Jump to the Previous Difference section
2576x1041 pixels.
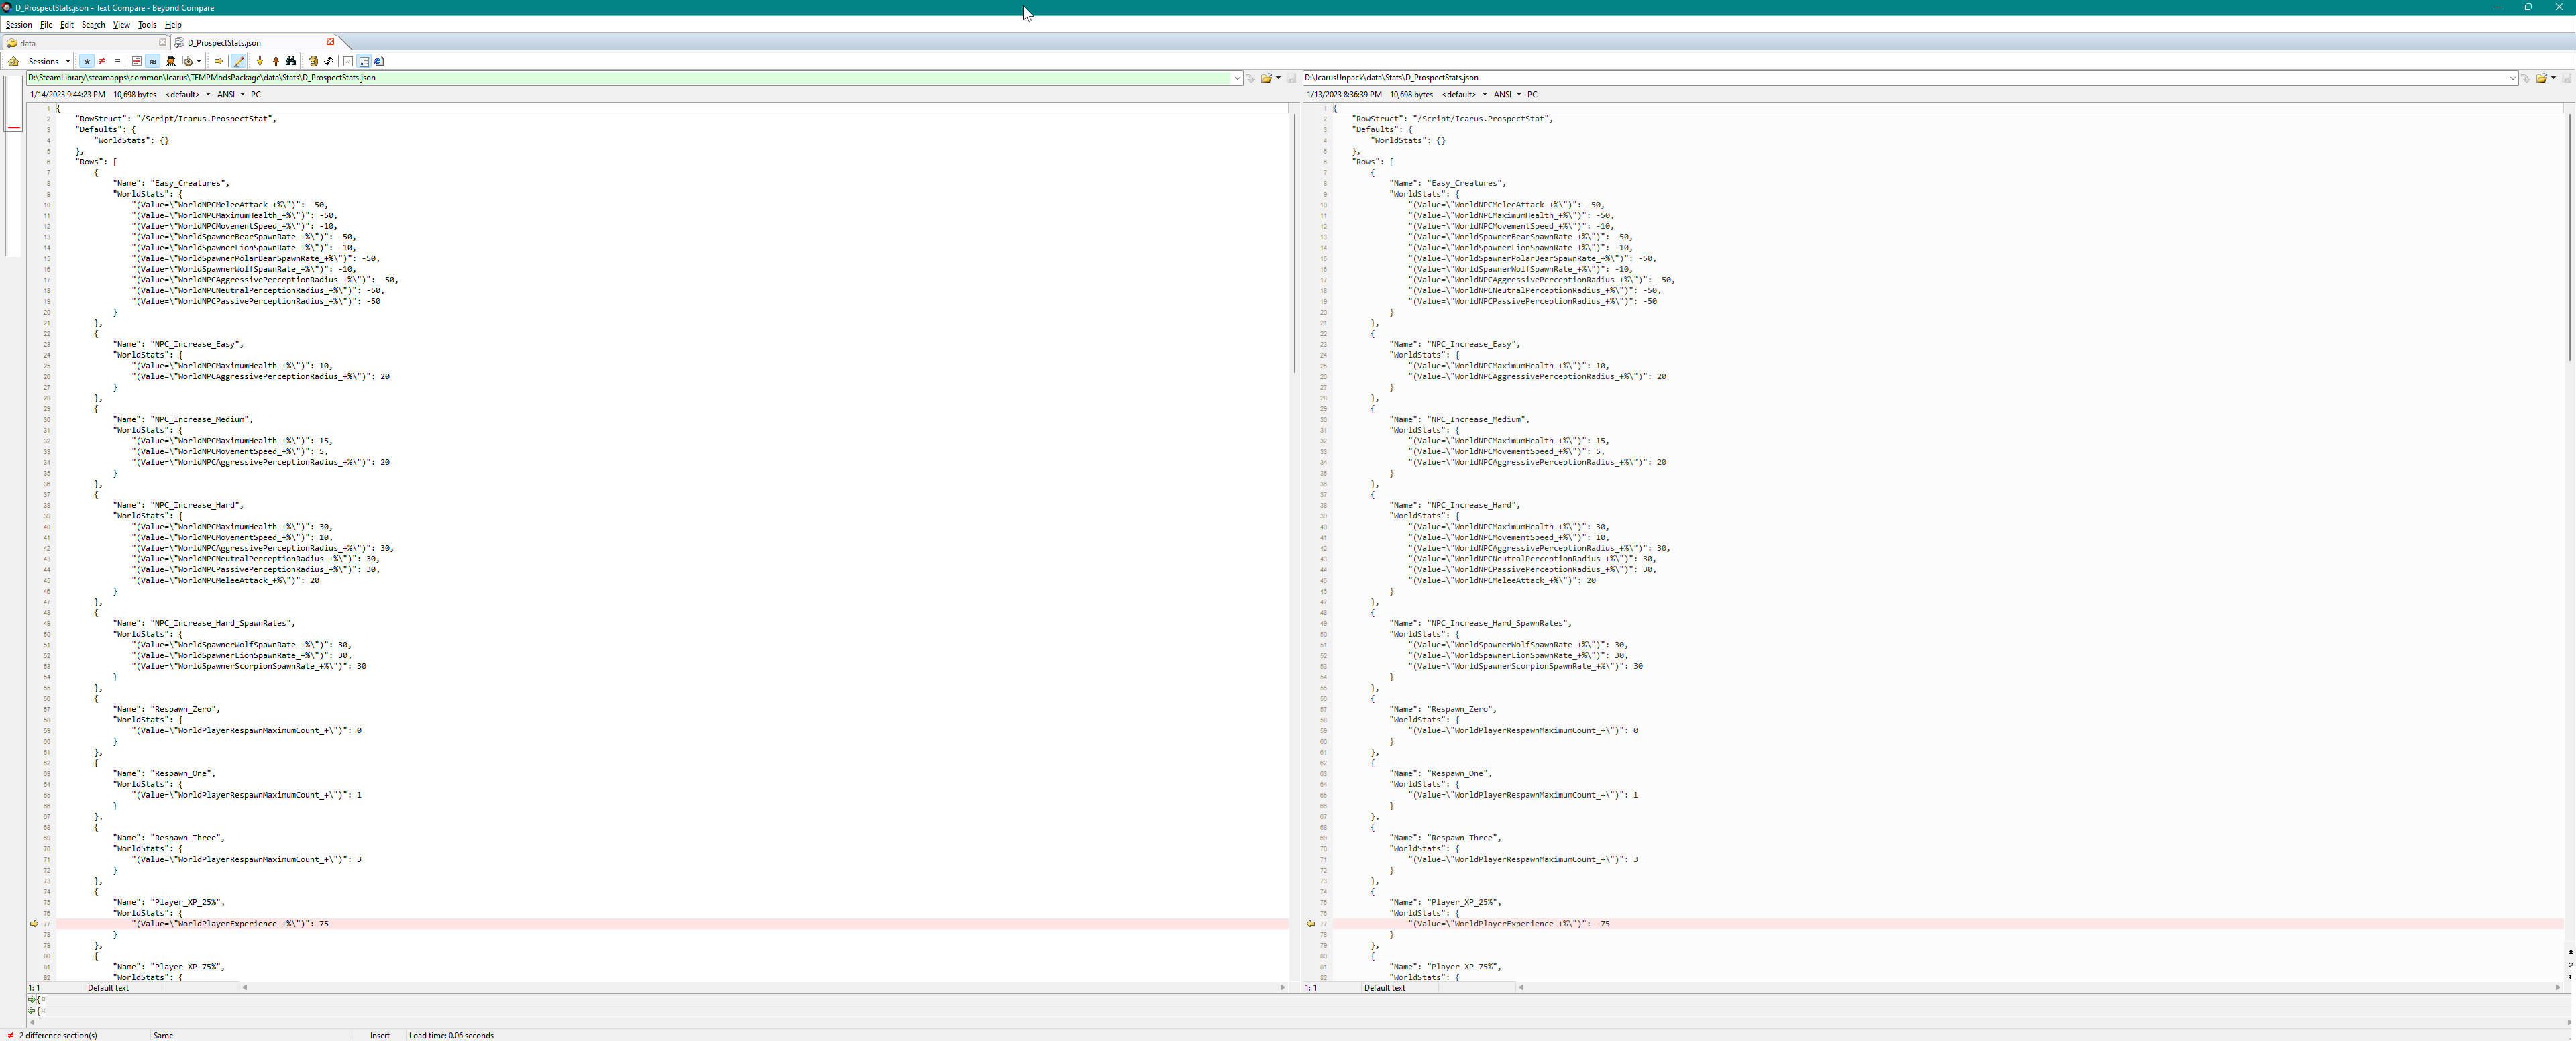tap(276, 61)
